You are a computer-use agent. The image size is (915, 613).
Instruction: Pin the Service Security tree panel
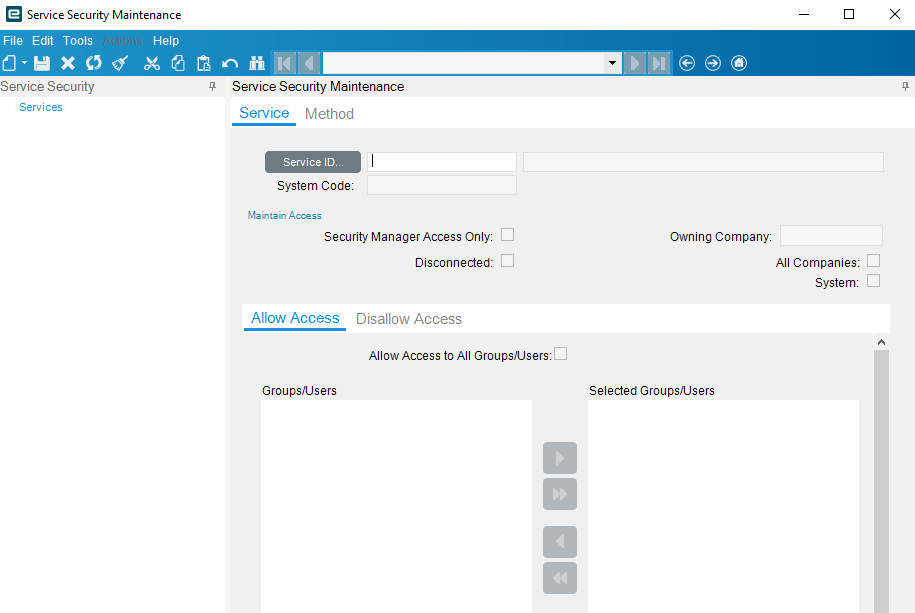[212, 86]
